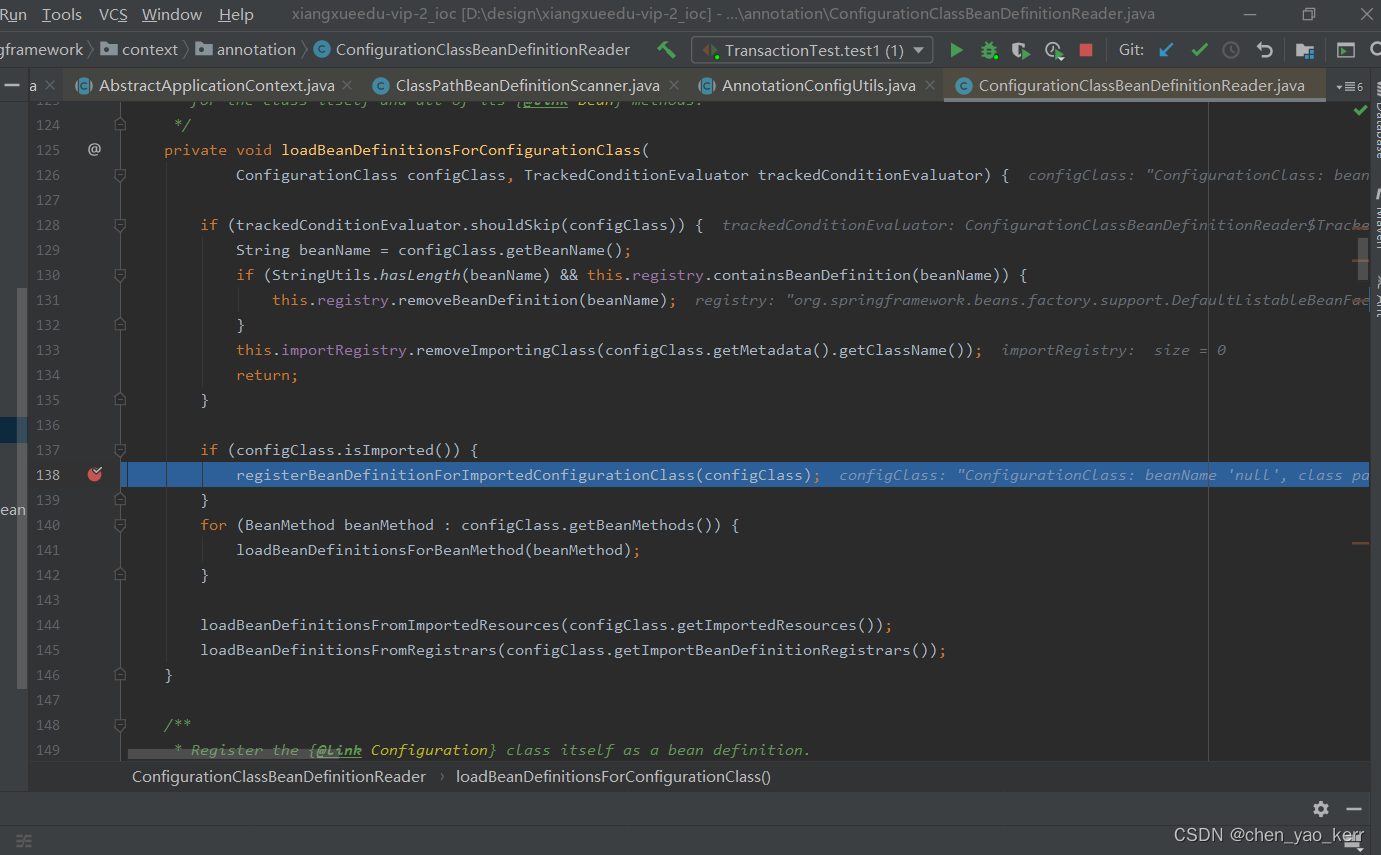Hide tool window using the minus icon

click(x=1354, y=808)
